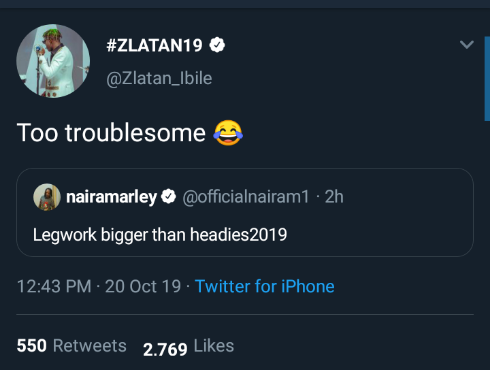
Task: Click the #ZLATAN19 display name
Action: pyautogui.click(x=154, y=45)
